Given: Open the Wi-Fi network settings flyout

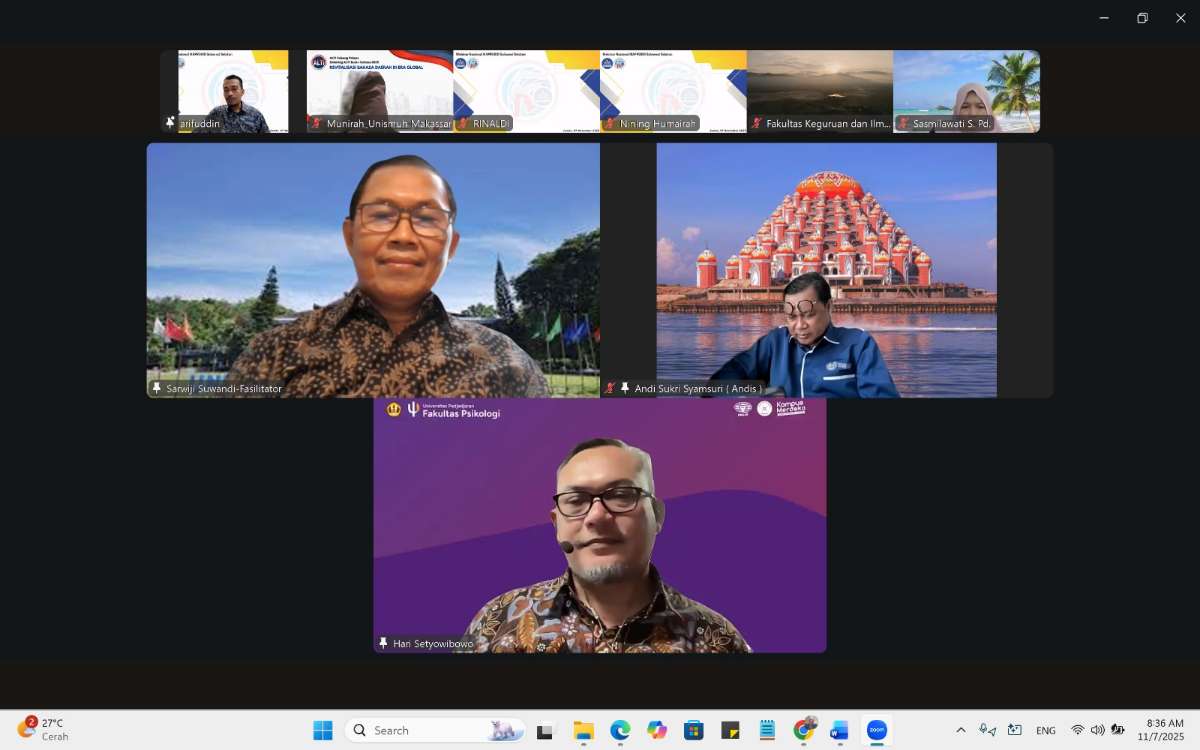Looking at the screenshot, I should [1077, 730].
